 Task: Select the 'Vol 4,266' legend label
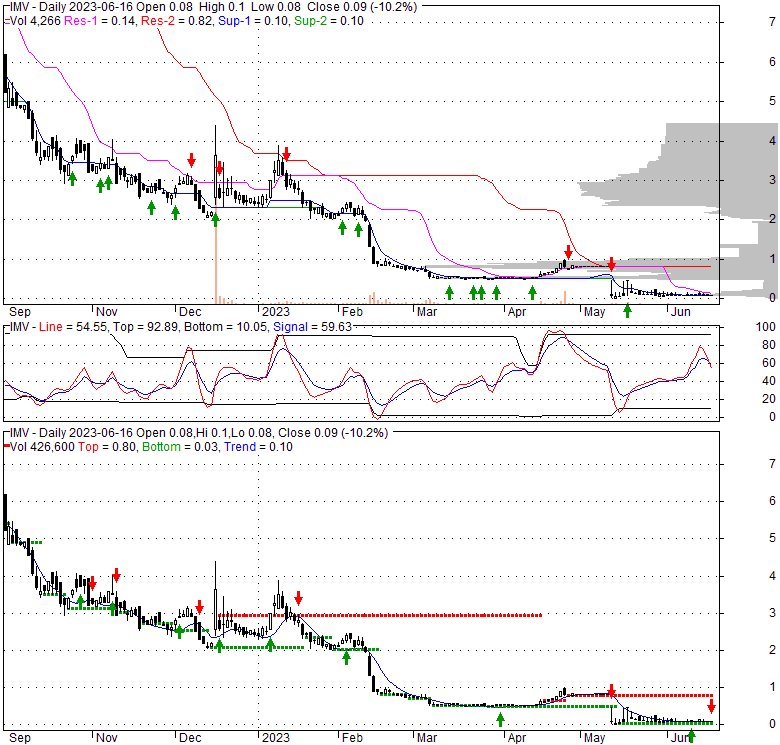(x=35, y=21)
